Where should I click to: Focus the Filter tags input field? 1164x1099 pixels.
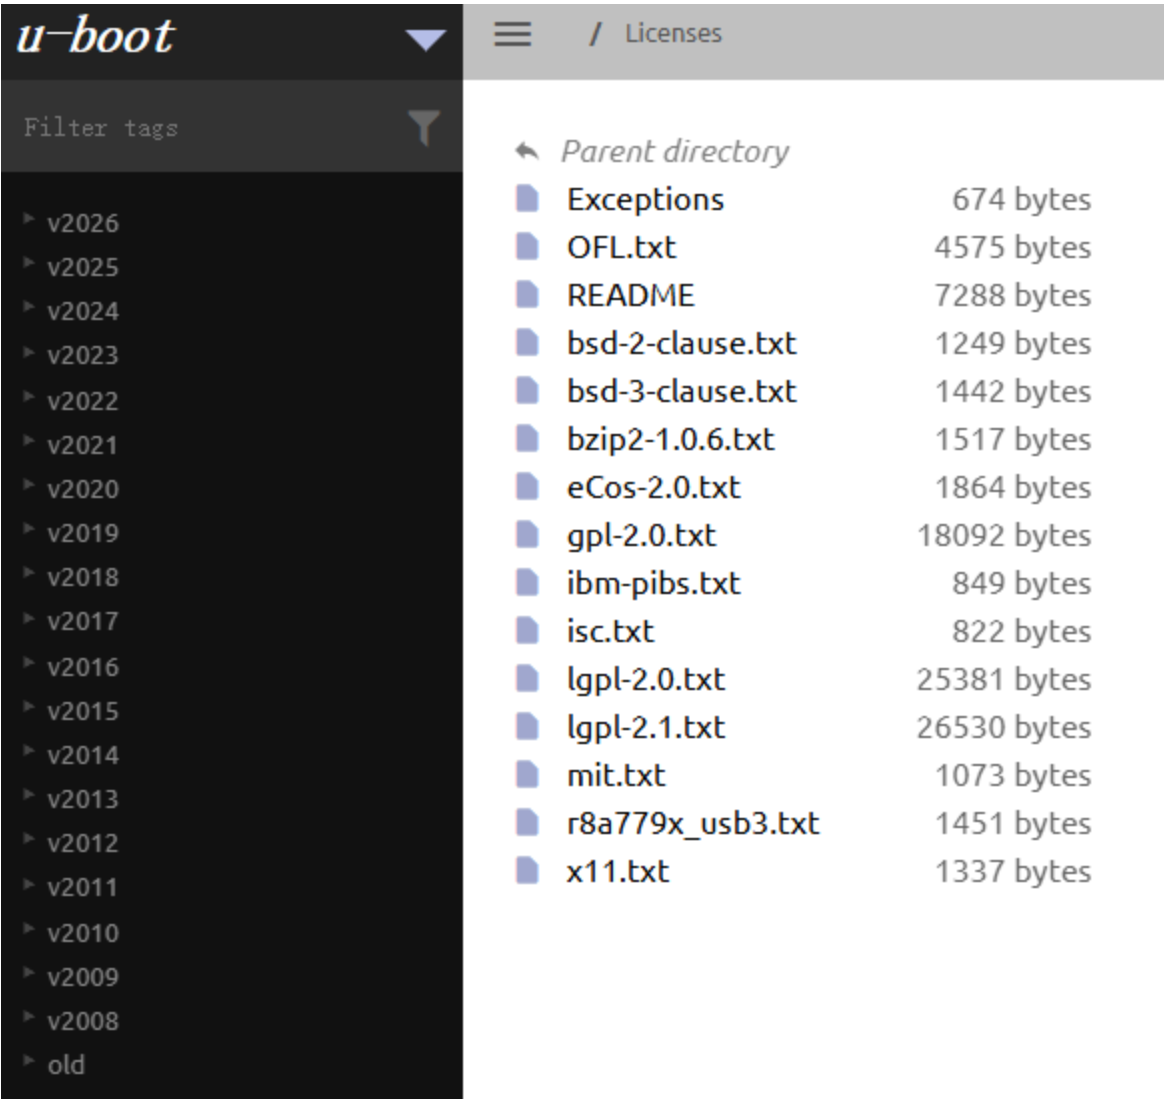point(208,128)
